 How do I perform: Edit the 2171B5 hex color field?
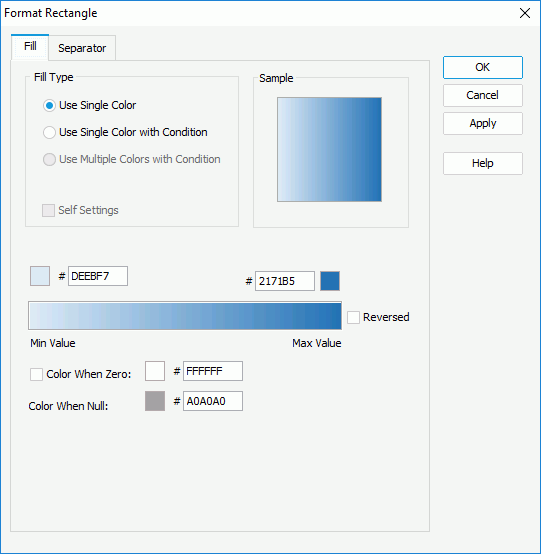[x=285, y=281]
